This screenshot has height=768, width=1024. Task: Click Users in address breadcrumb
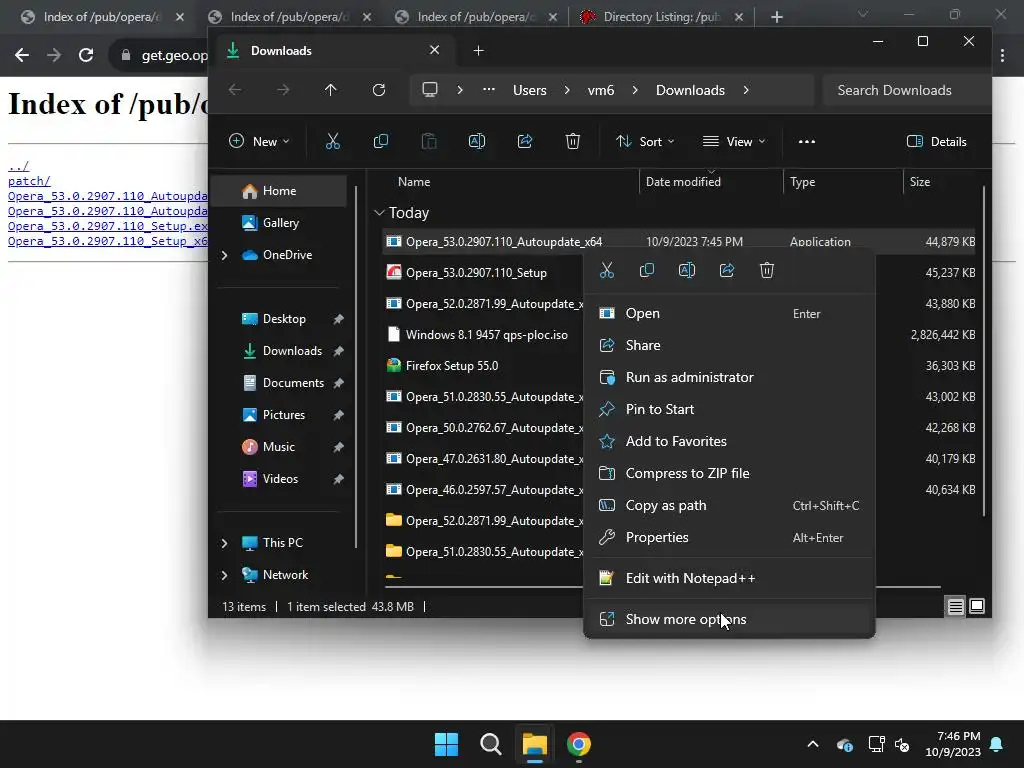pyautogui.click(x=530, y=90)
